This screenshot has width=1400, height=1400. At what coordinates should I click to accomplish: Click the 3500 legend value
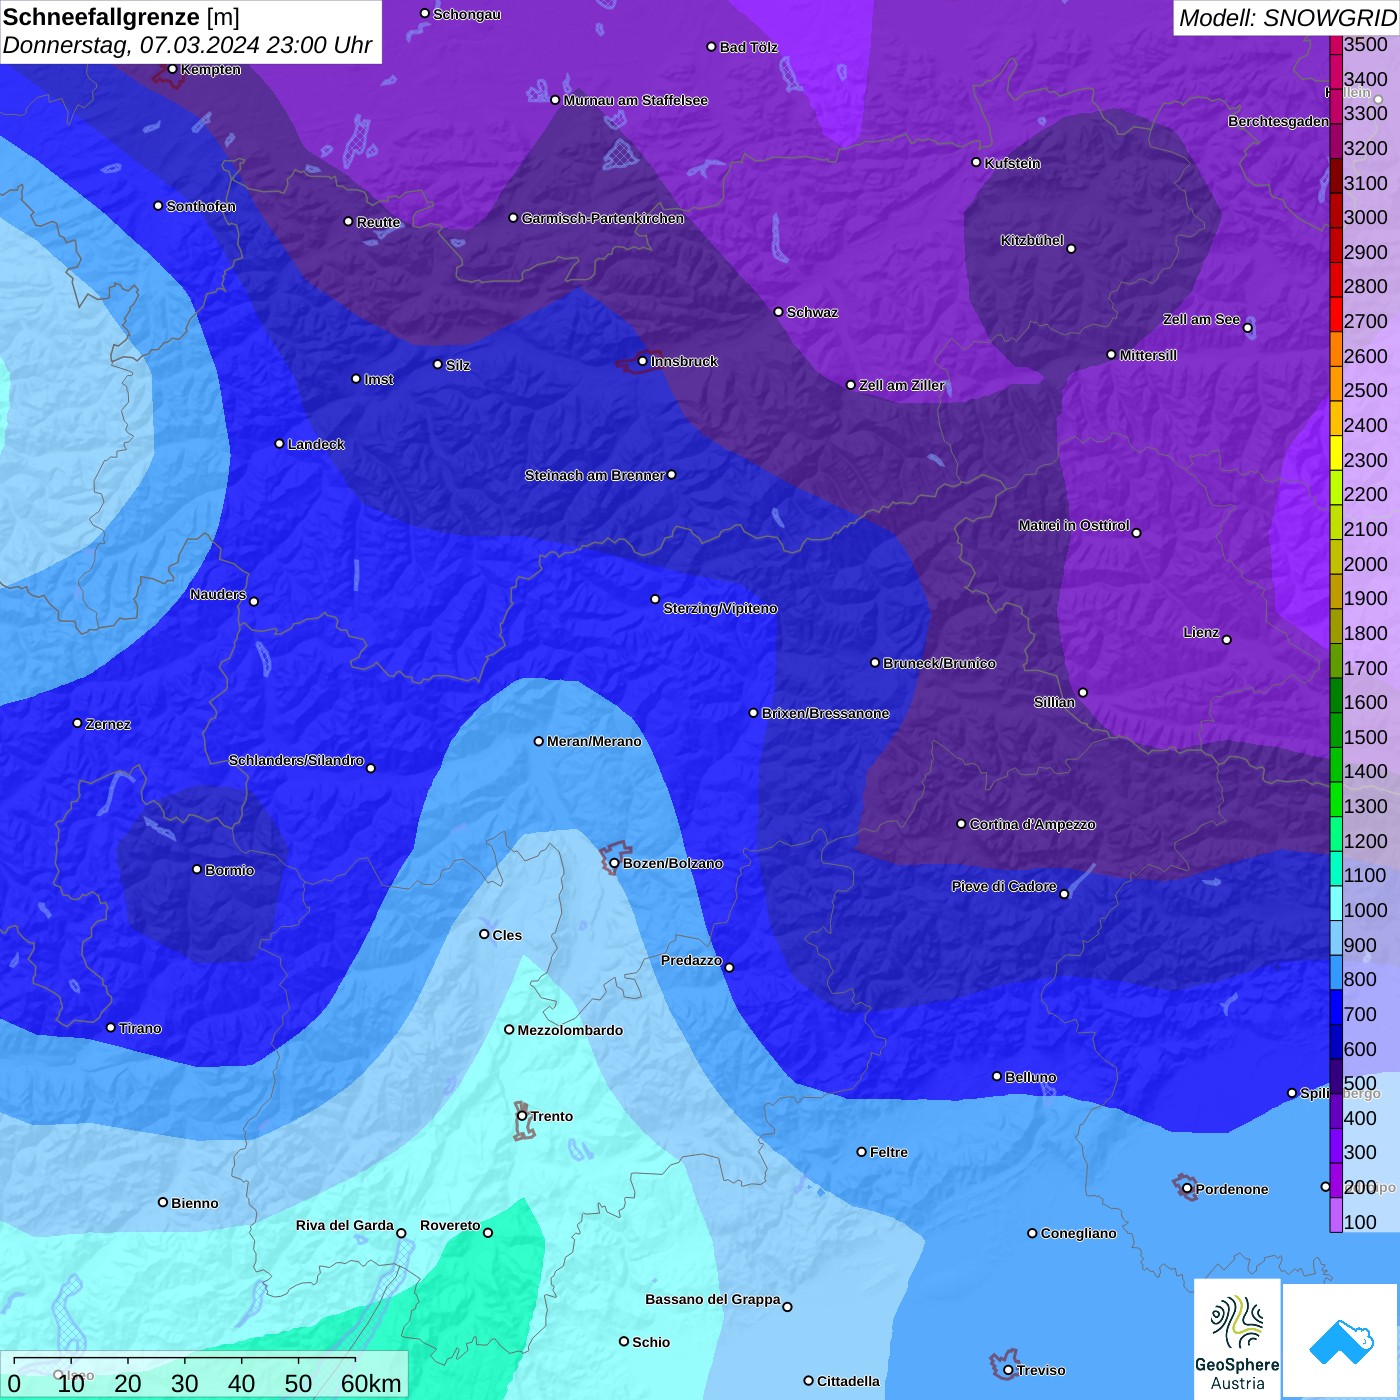[x=1365, y=44]
